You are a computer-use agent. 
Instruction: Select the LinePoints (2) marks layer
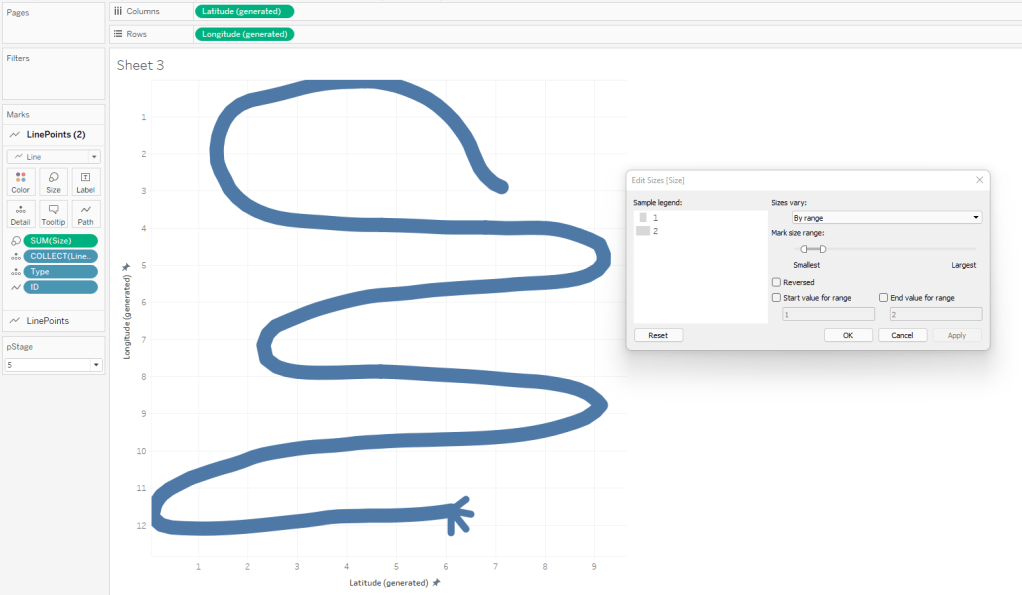point(55,134)
